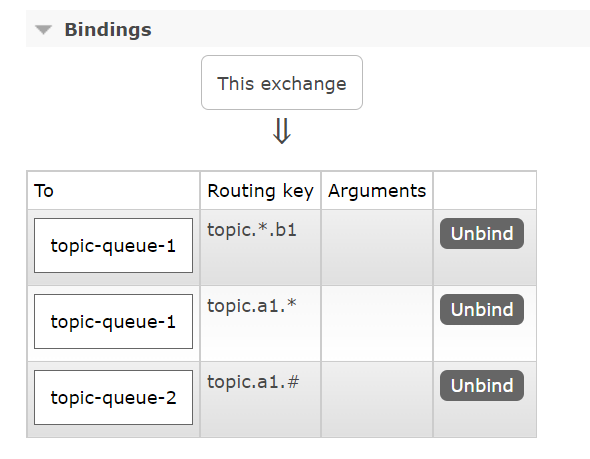This screenshot has width=590, height=459.
Task: Open topic-queue-1 bound with topic.a1.*
Action: click(x=113, y=322)
